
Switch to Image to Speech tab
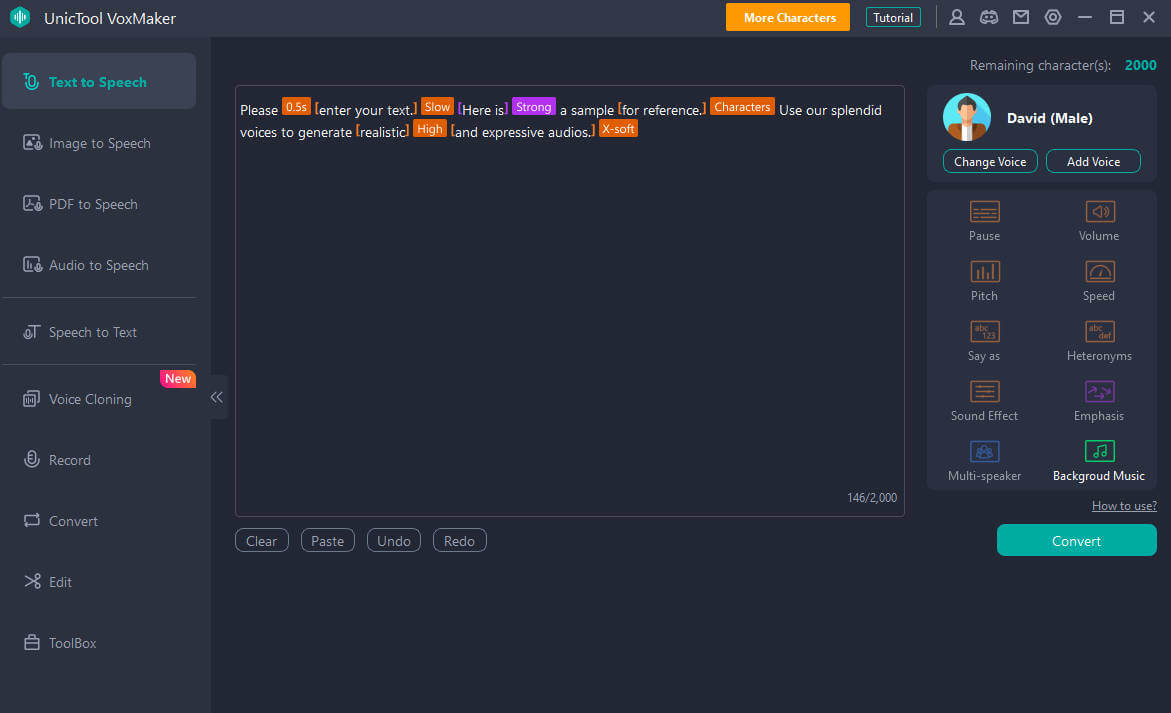[99, 143]
